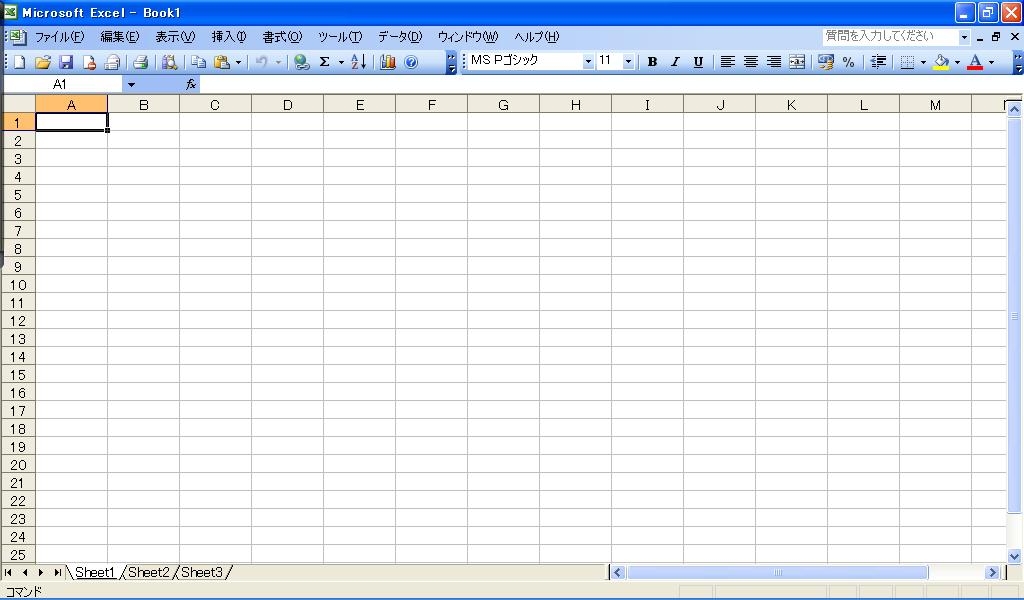Expand Standard toolbar options chevron
This screenshot has height=600, width=1024.
pos(451,63)
